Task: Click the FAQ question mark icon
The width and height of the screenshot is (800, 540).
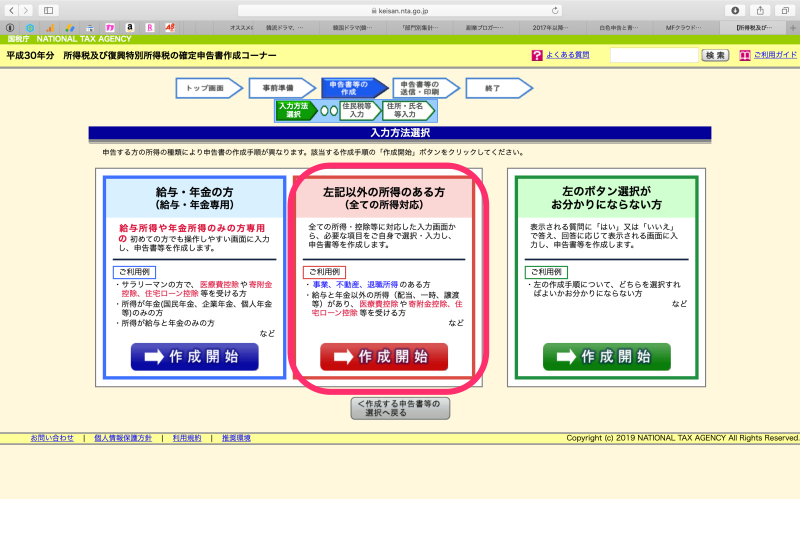Action: tap(537, 56)
